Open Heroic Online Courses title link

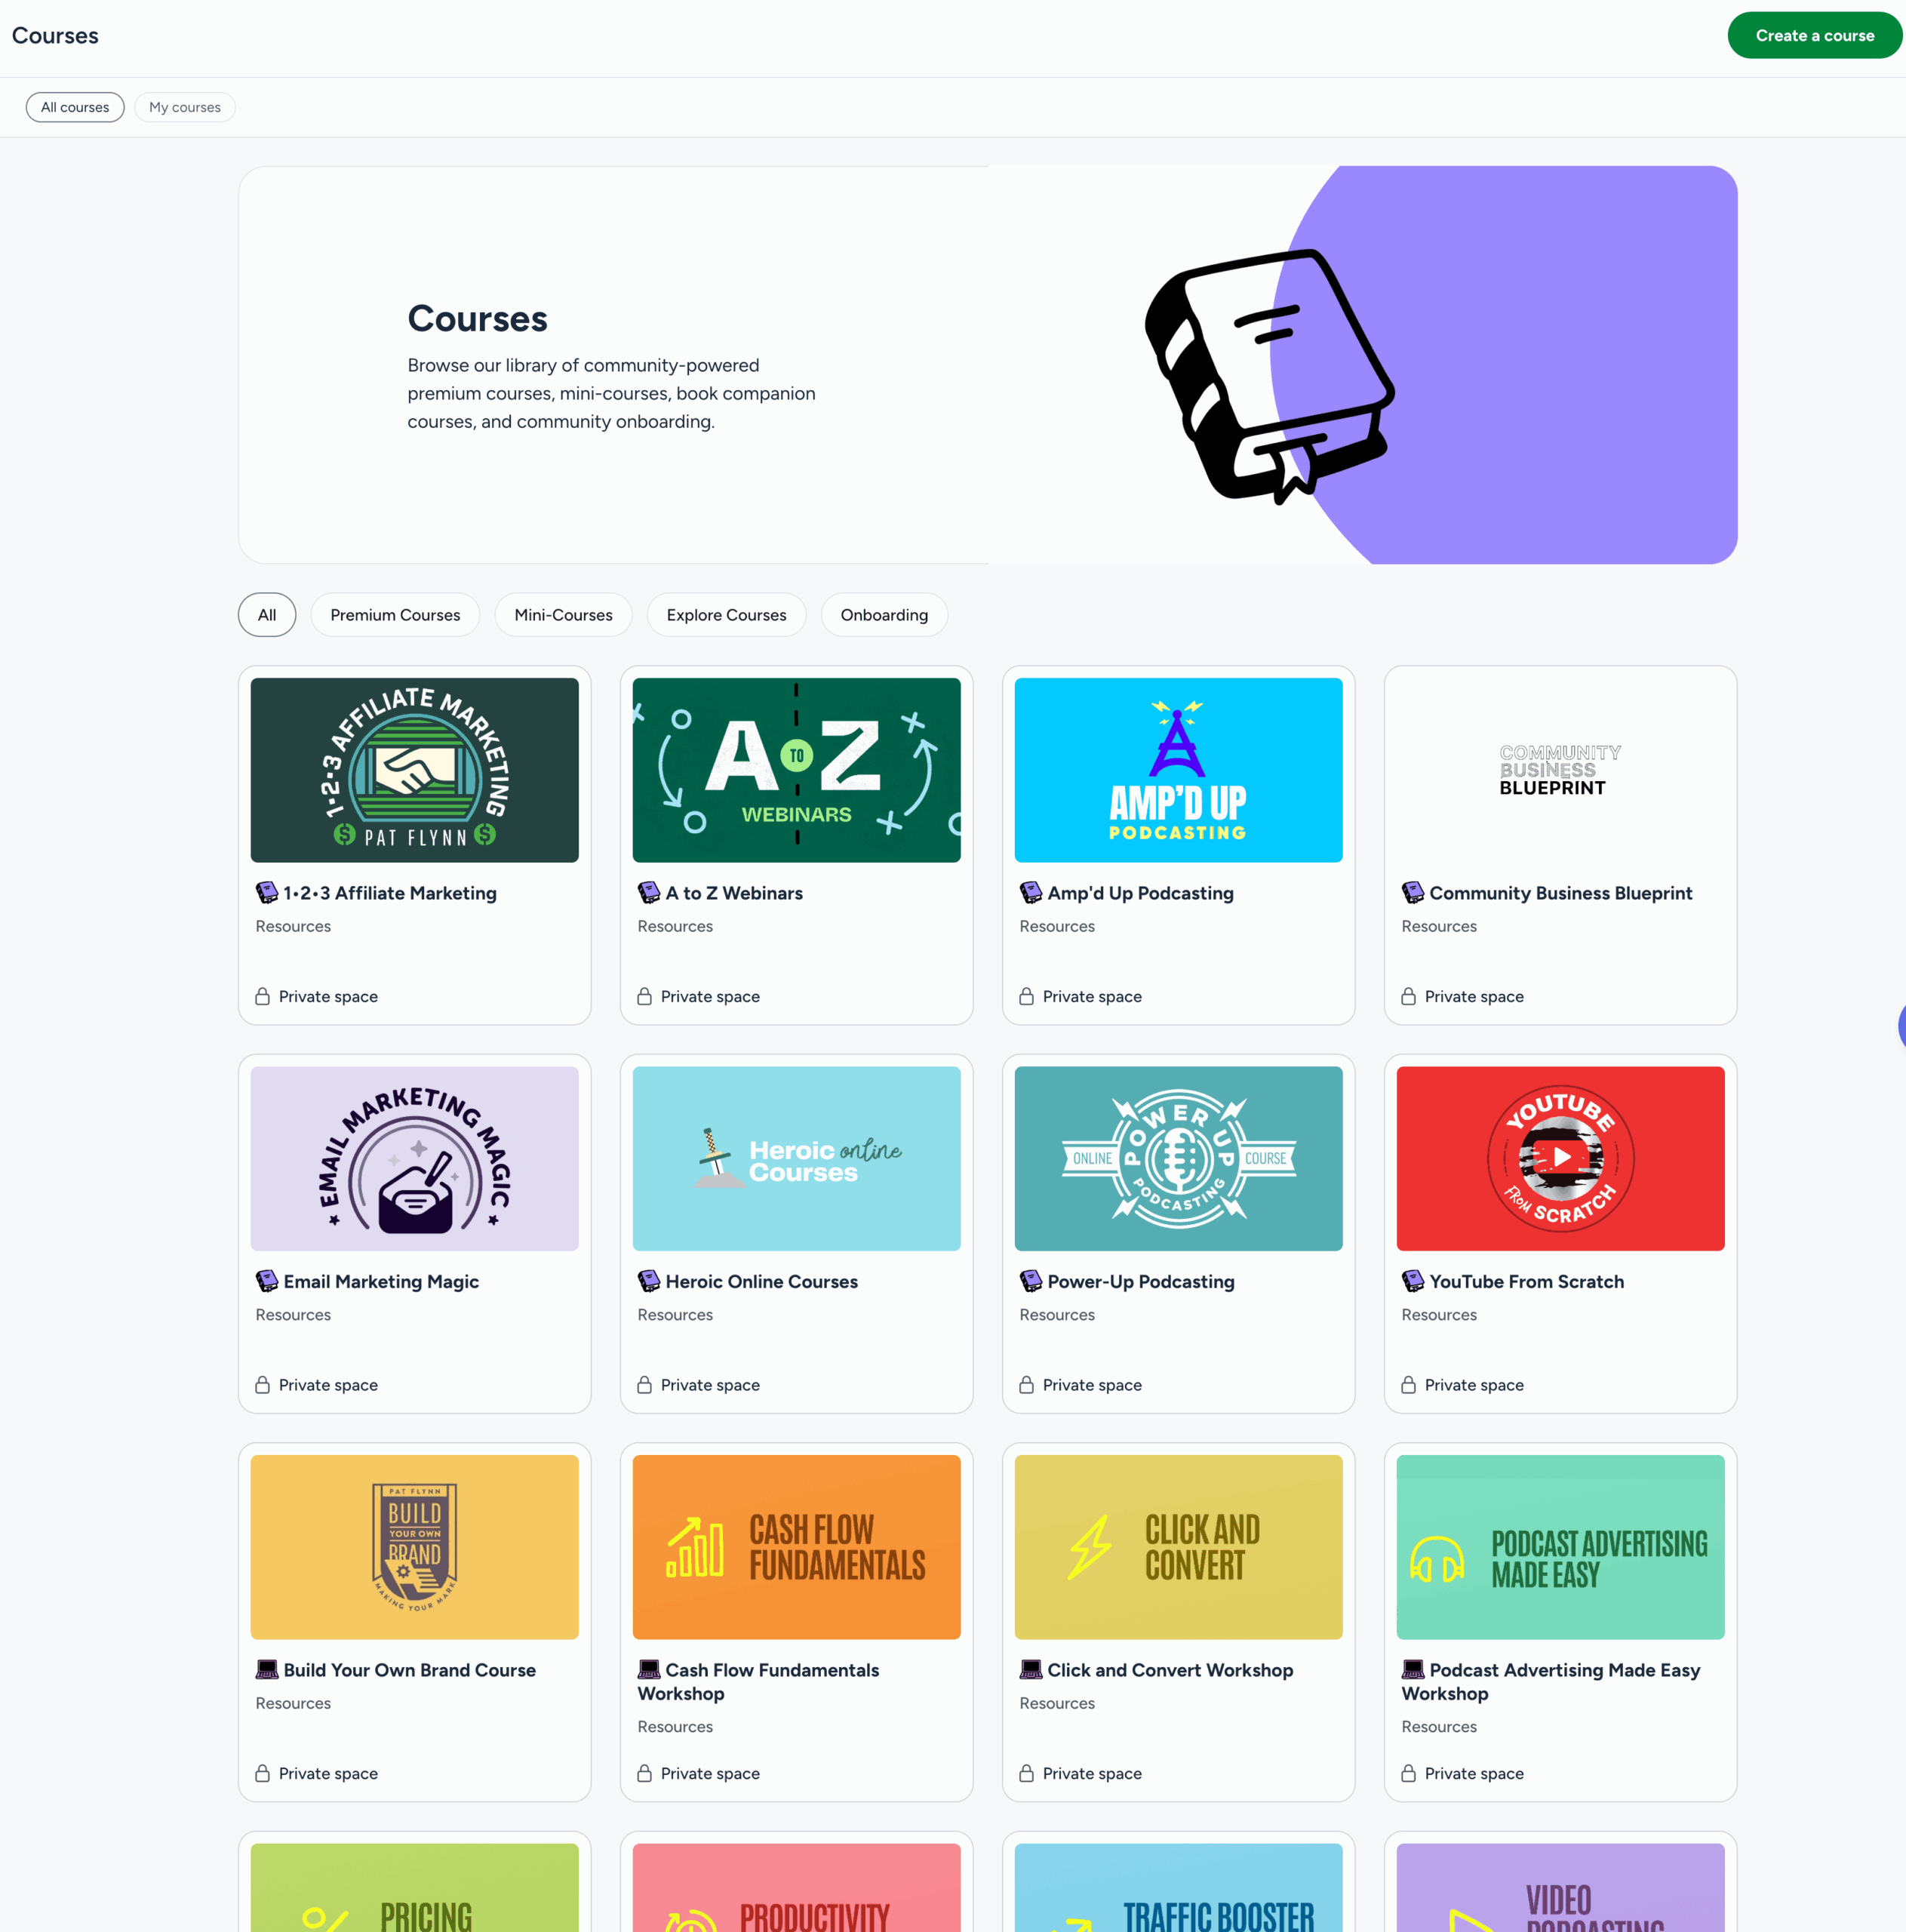coord(761,1281)
